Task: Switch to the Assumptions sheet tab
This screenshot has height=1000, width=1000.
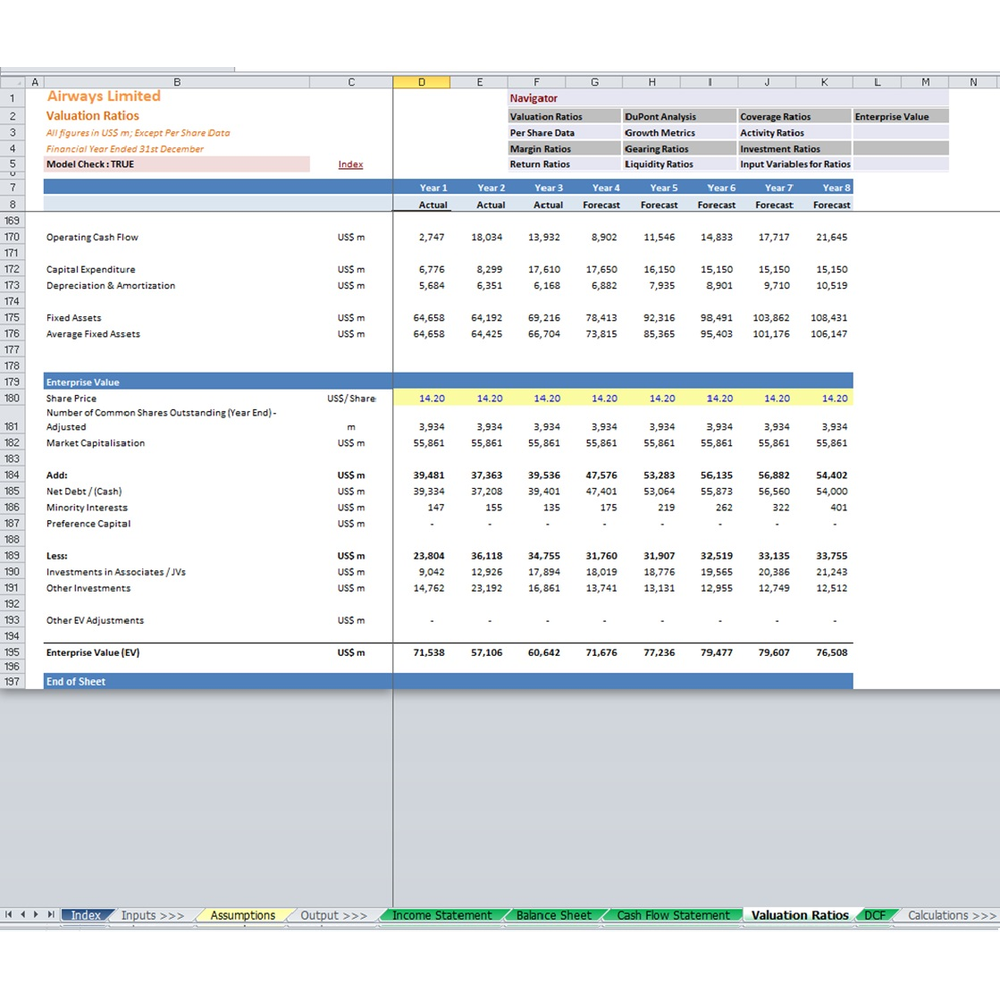Action: coord(243,915)
